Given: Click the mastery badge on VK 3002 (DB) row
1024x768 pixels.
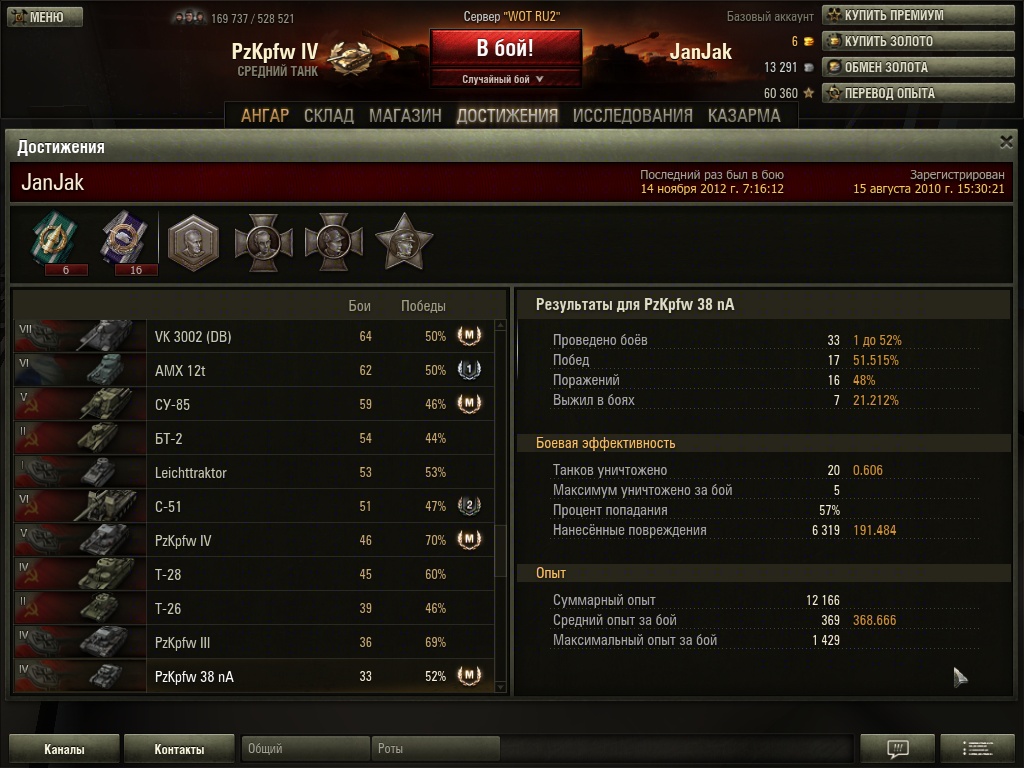Looking at the screenshot, I should [x=469, y=336].
